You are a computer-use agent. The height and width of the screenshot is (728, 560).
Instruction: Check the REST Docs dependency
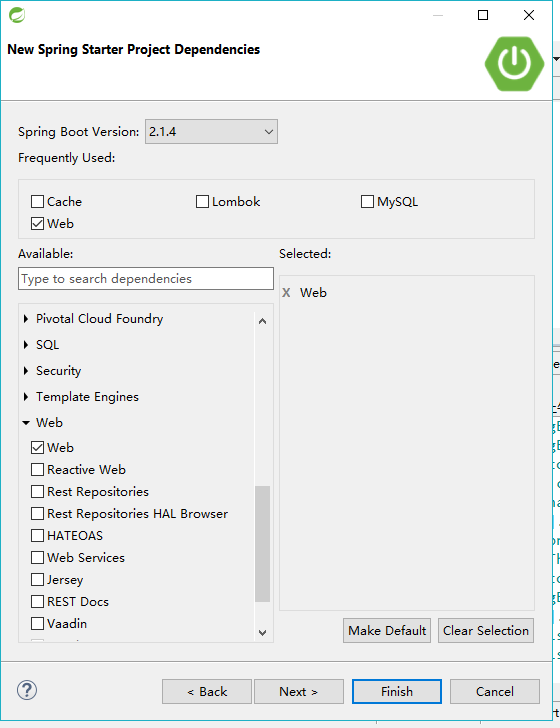[x=37, y=602]
